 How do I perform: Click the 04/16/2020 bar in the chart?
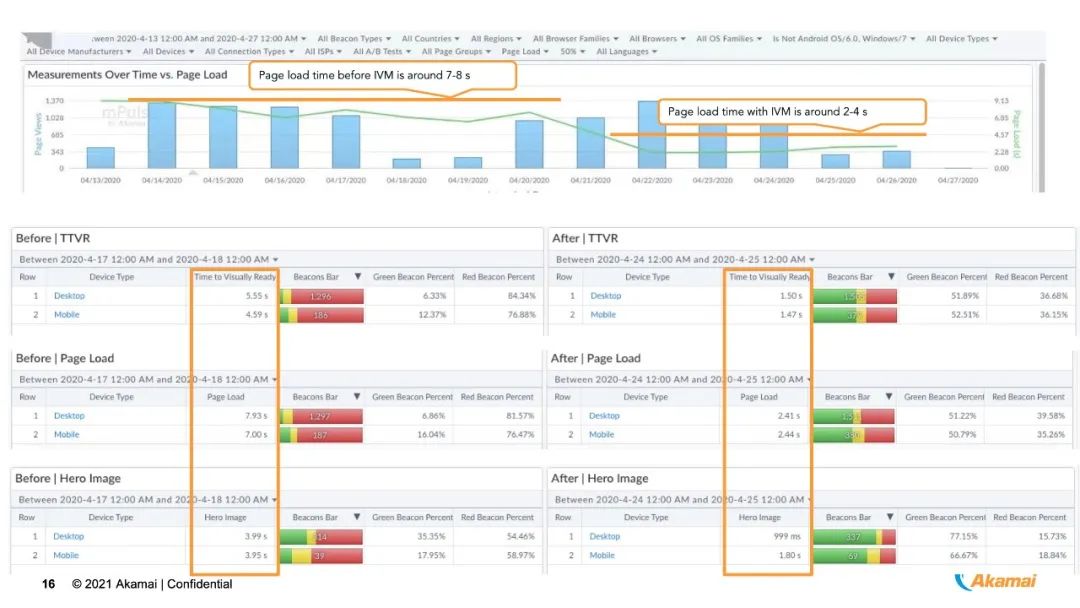click(x=284, y=137)
